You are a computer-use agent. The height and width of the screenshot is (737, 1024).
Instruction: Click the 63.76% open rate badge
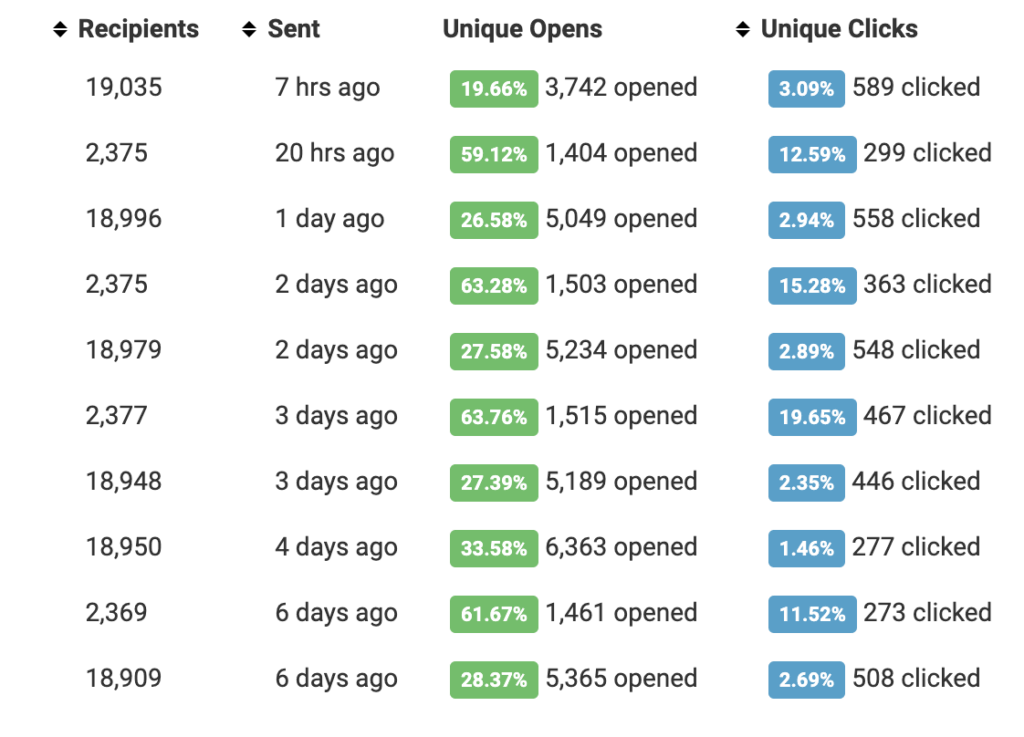coord(494,417)
